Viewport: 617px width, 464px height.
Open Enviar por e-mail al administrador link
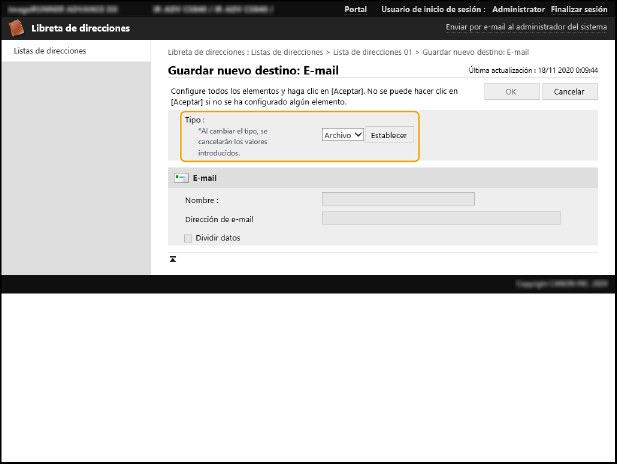523,28
